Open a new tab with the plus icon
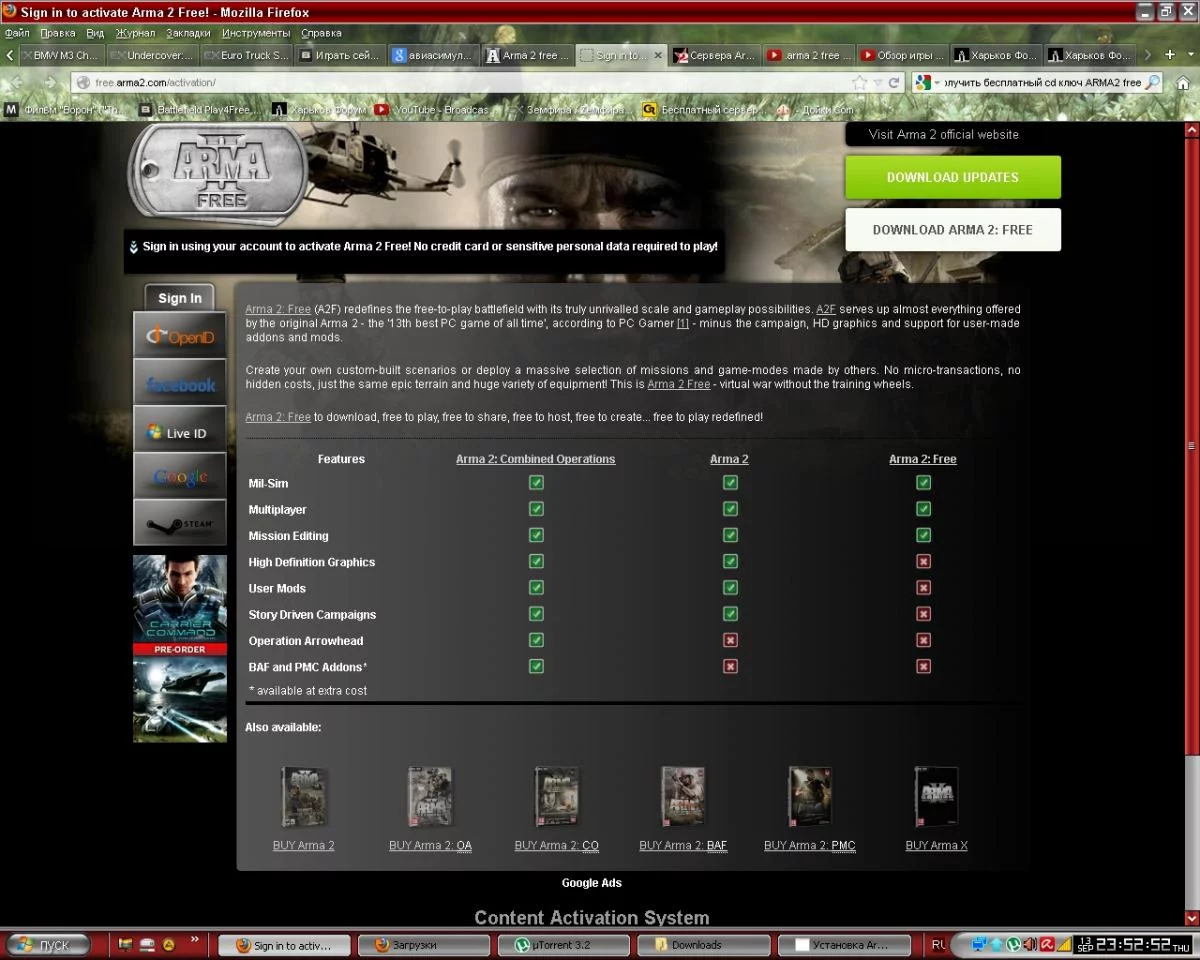Viewport: 1200px width, 960px height. (1169, 55)
